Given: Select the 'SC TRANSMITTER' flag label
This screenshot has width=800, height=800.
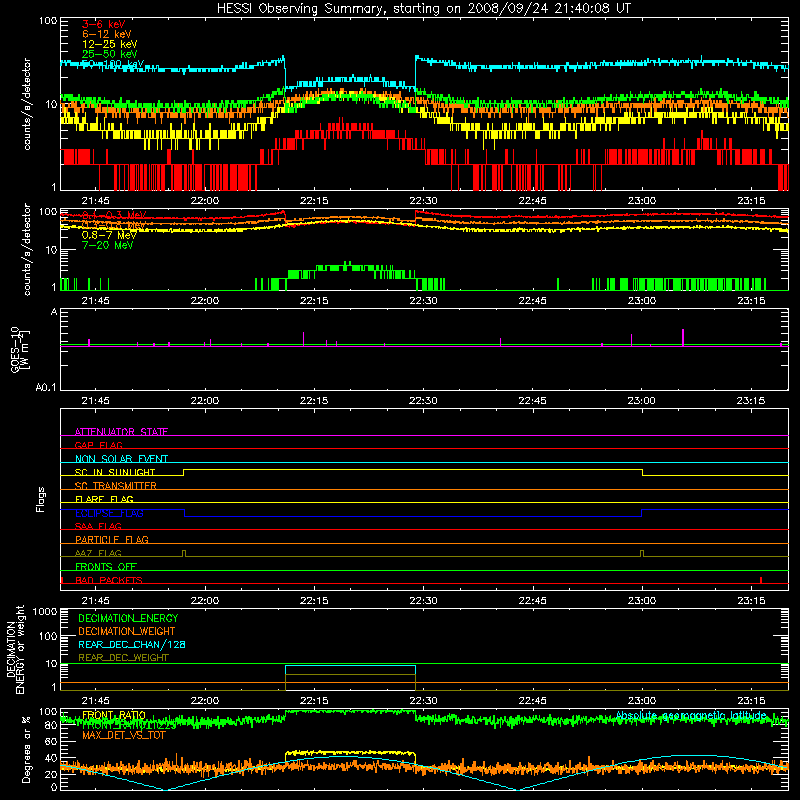Looking at the screenshot, I should (116, 485).
